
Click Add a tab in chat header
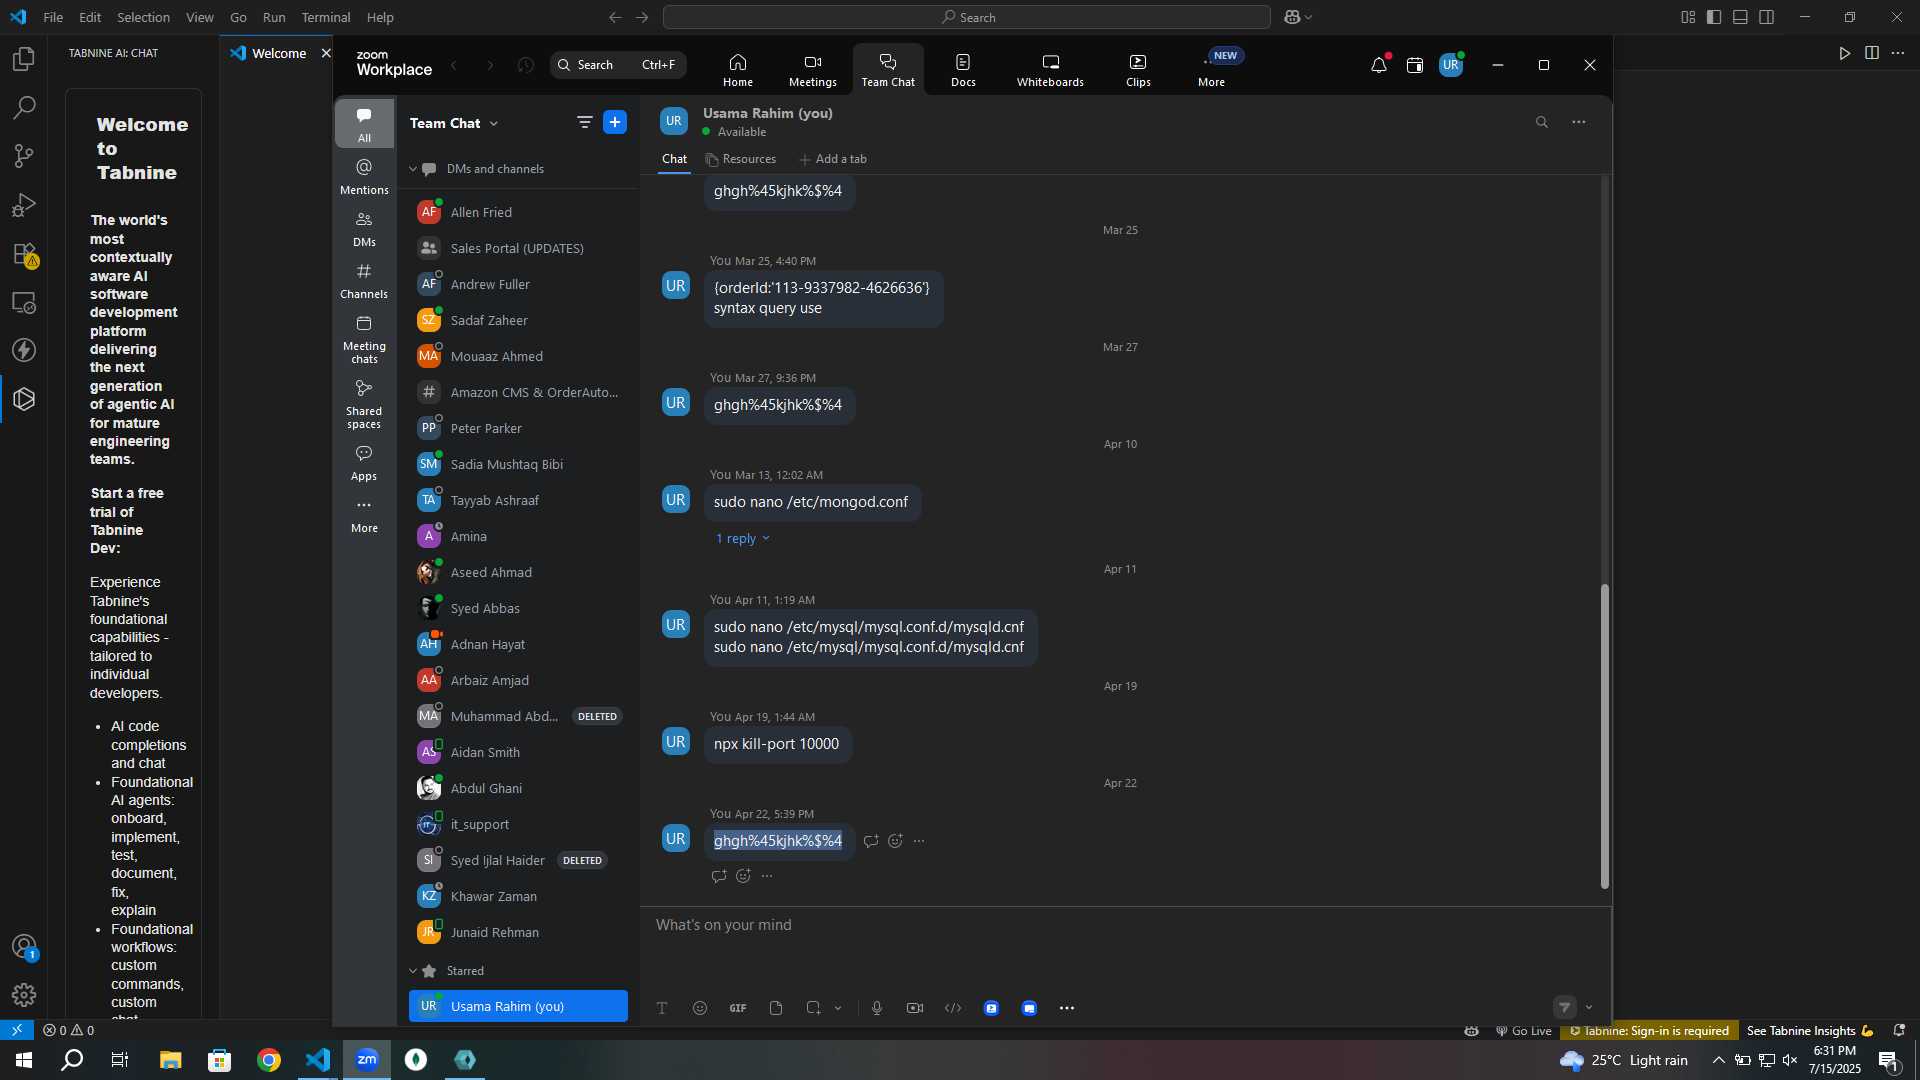pos(833,159)
